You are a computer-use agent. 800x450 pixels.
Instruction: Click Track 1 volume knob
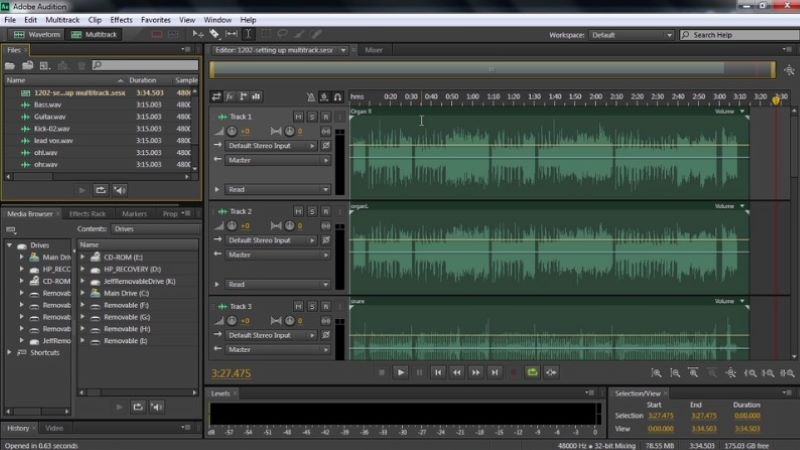(x=232, y=131)
